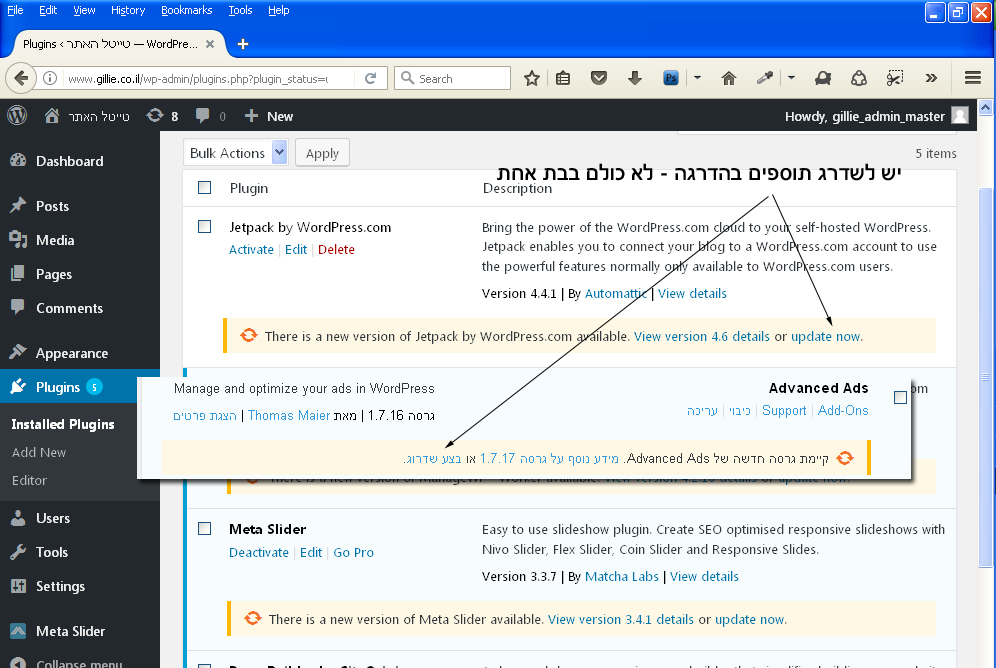Tick the select-all plugins checkbox

pos(205,187)
